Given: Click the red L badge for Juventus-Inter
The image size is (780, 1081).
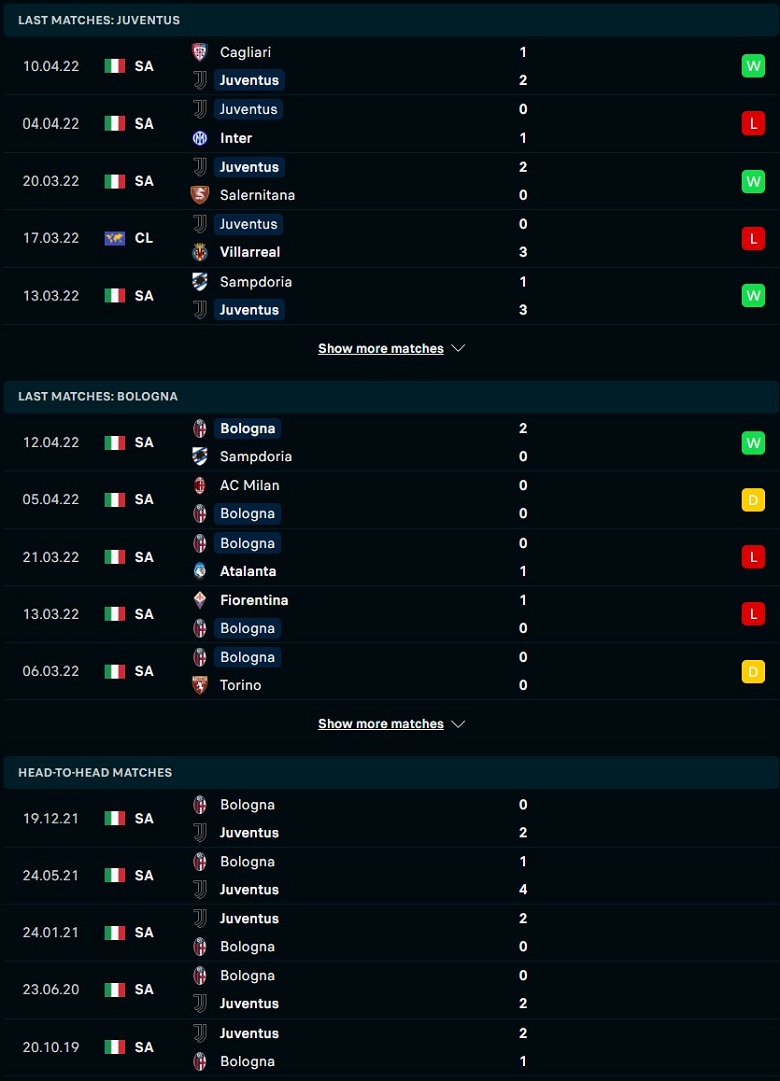Looking at the screenshot, I should pos(753,123).
